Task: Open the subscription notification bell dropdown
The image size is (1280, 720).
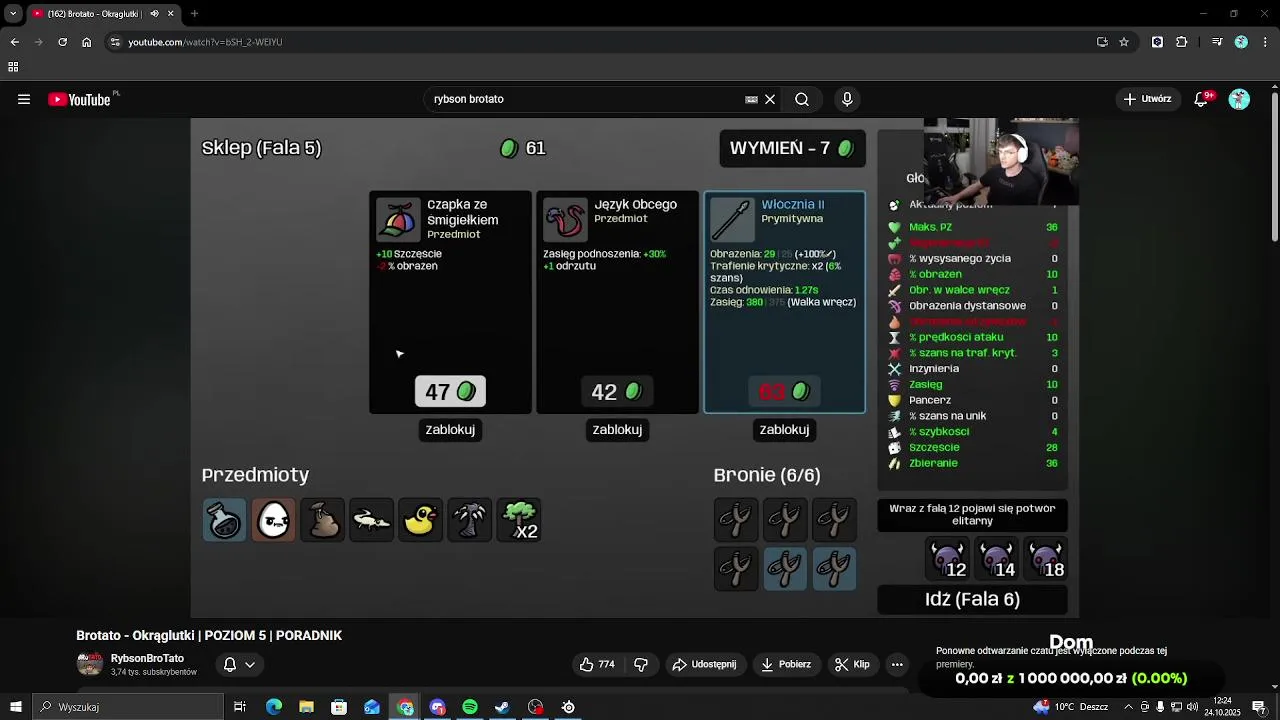Action: [x=239, y=664]
